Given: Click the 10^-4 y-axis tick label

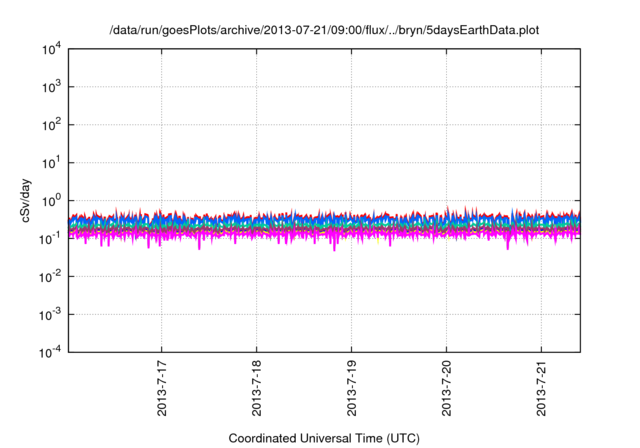Looking at the screenshot, I should 50,352.
